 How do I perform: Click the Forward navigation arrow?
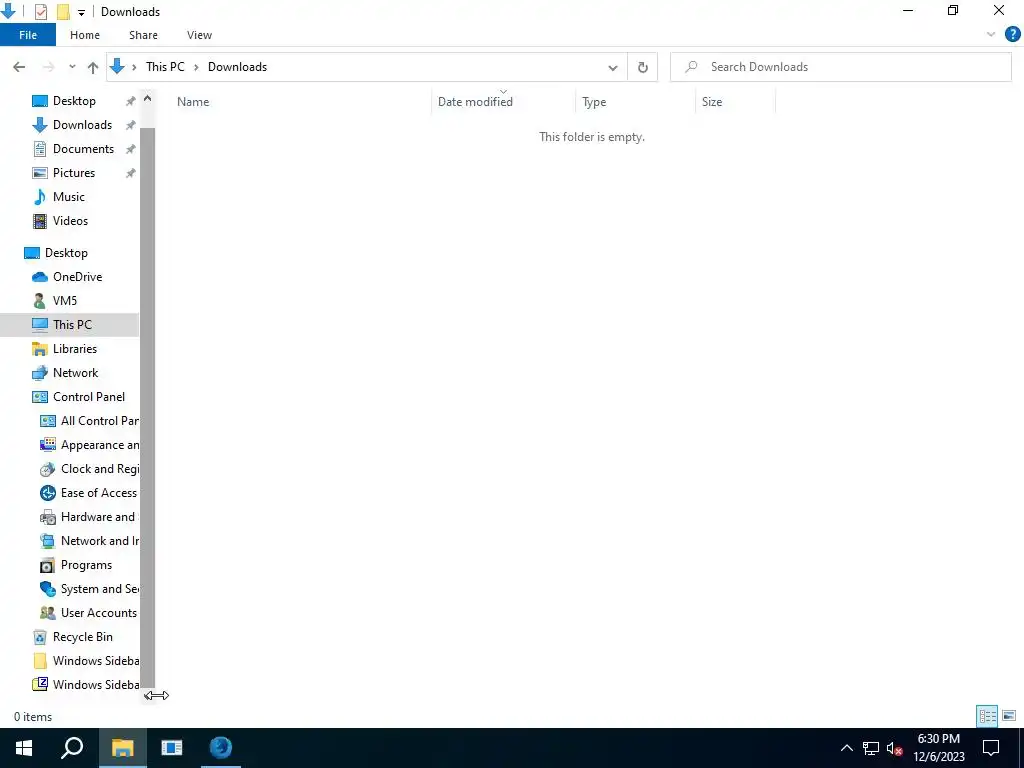(x=48, y=67)
